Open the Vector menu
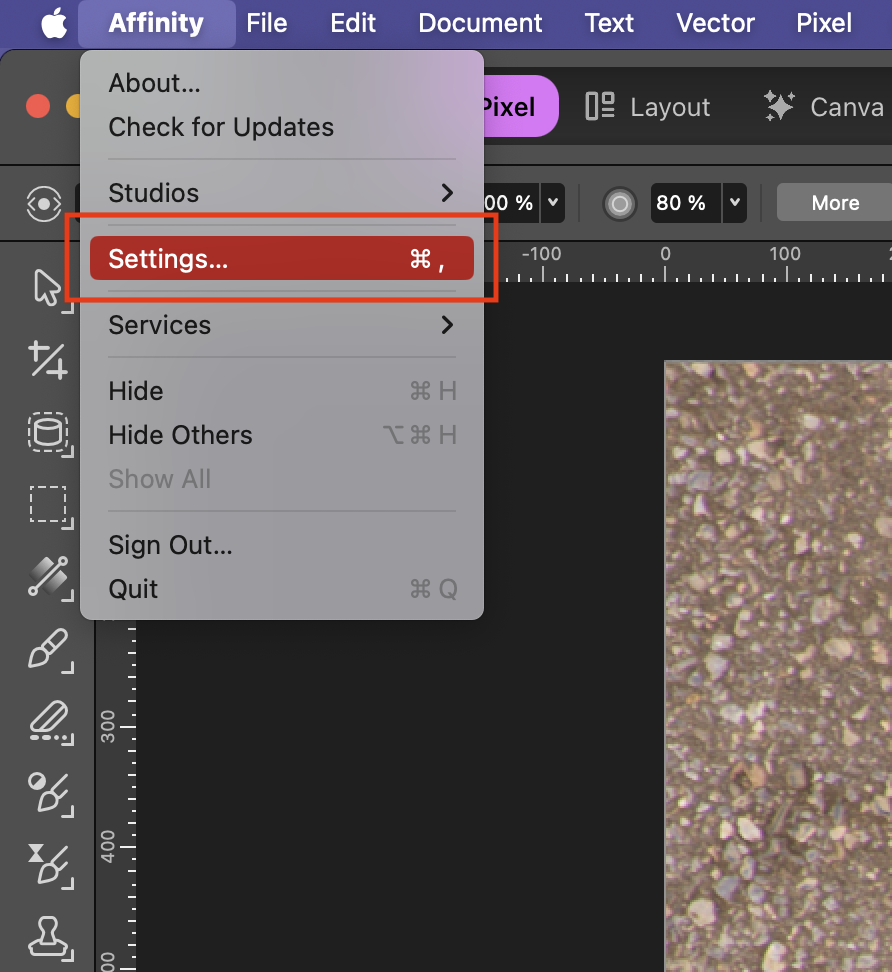Image resolution: width=892 pixels, height=972 pixels. pyautogui.click(x=715, y=24)
